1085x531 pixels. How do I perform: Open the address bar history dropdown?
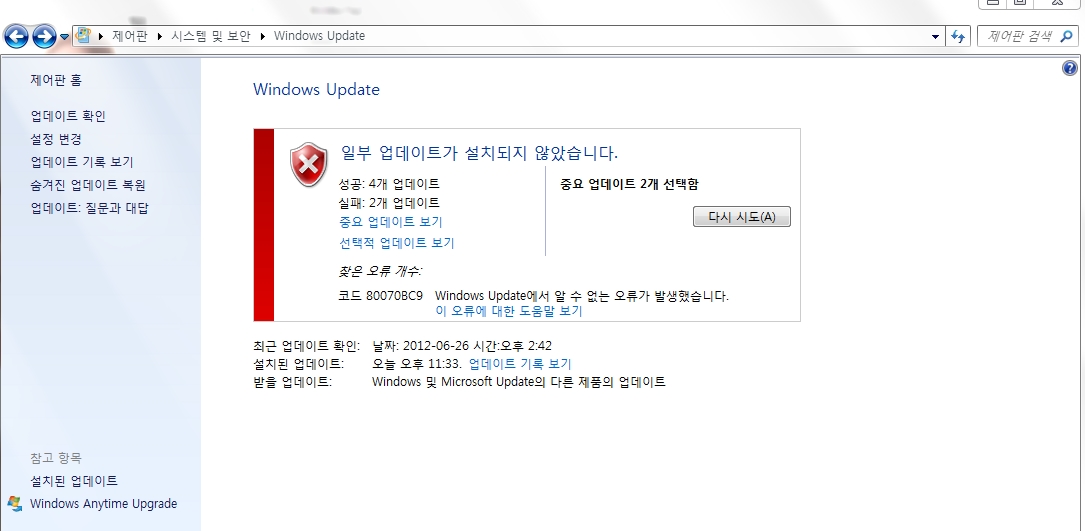[936, 37]
